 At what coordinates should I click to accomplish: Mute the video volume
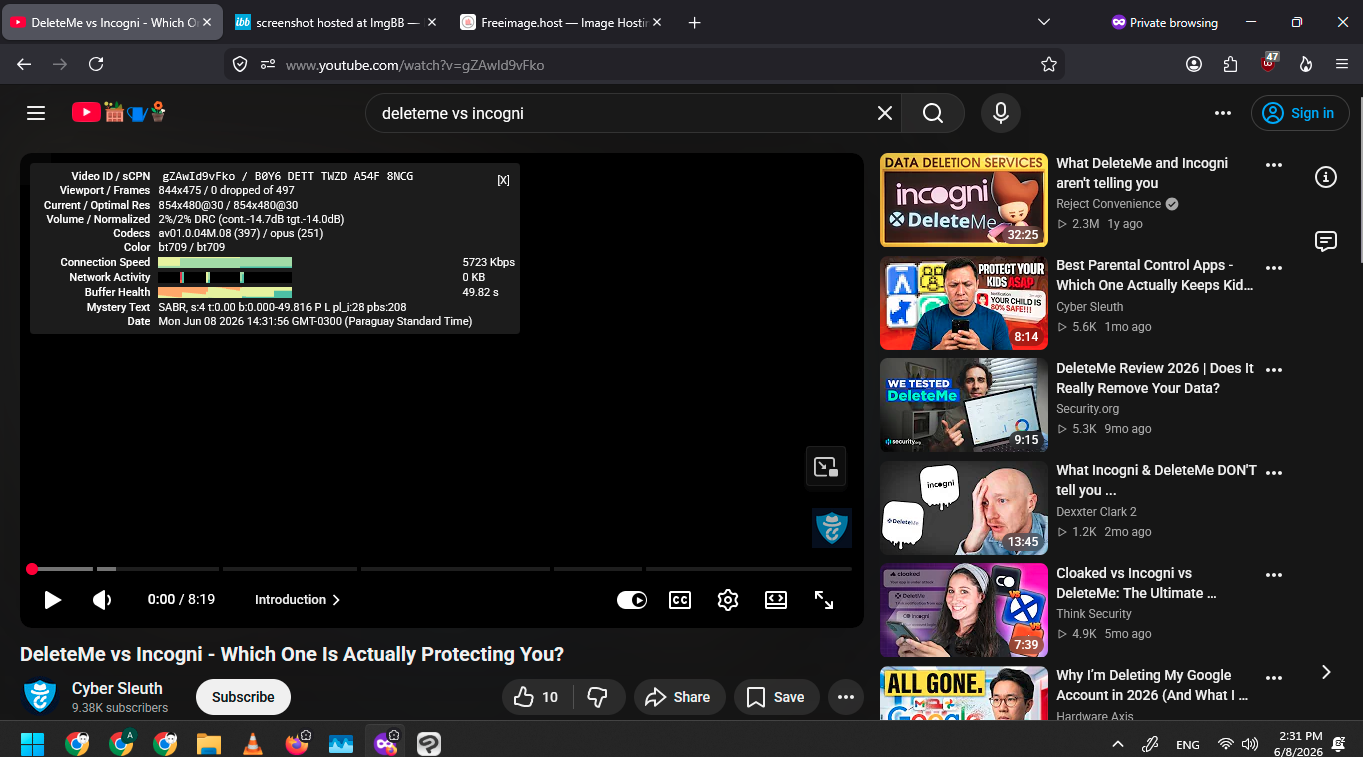102,600
